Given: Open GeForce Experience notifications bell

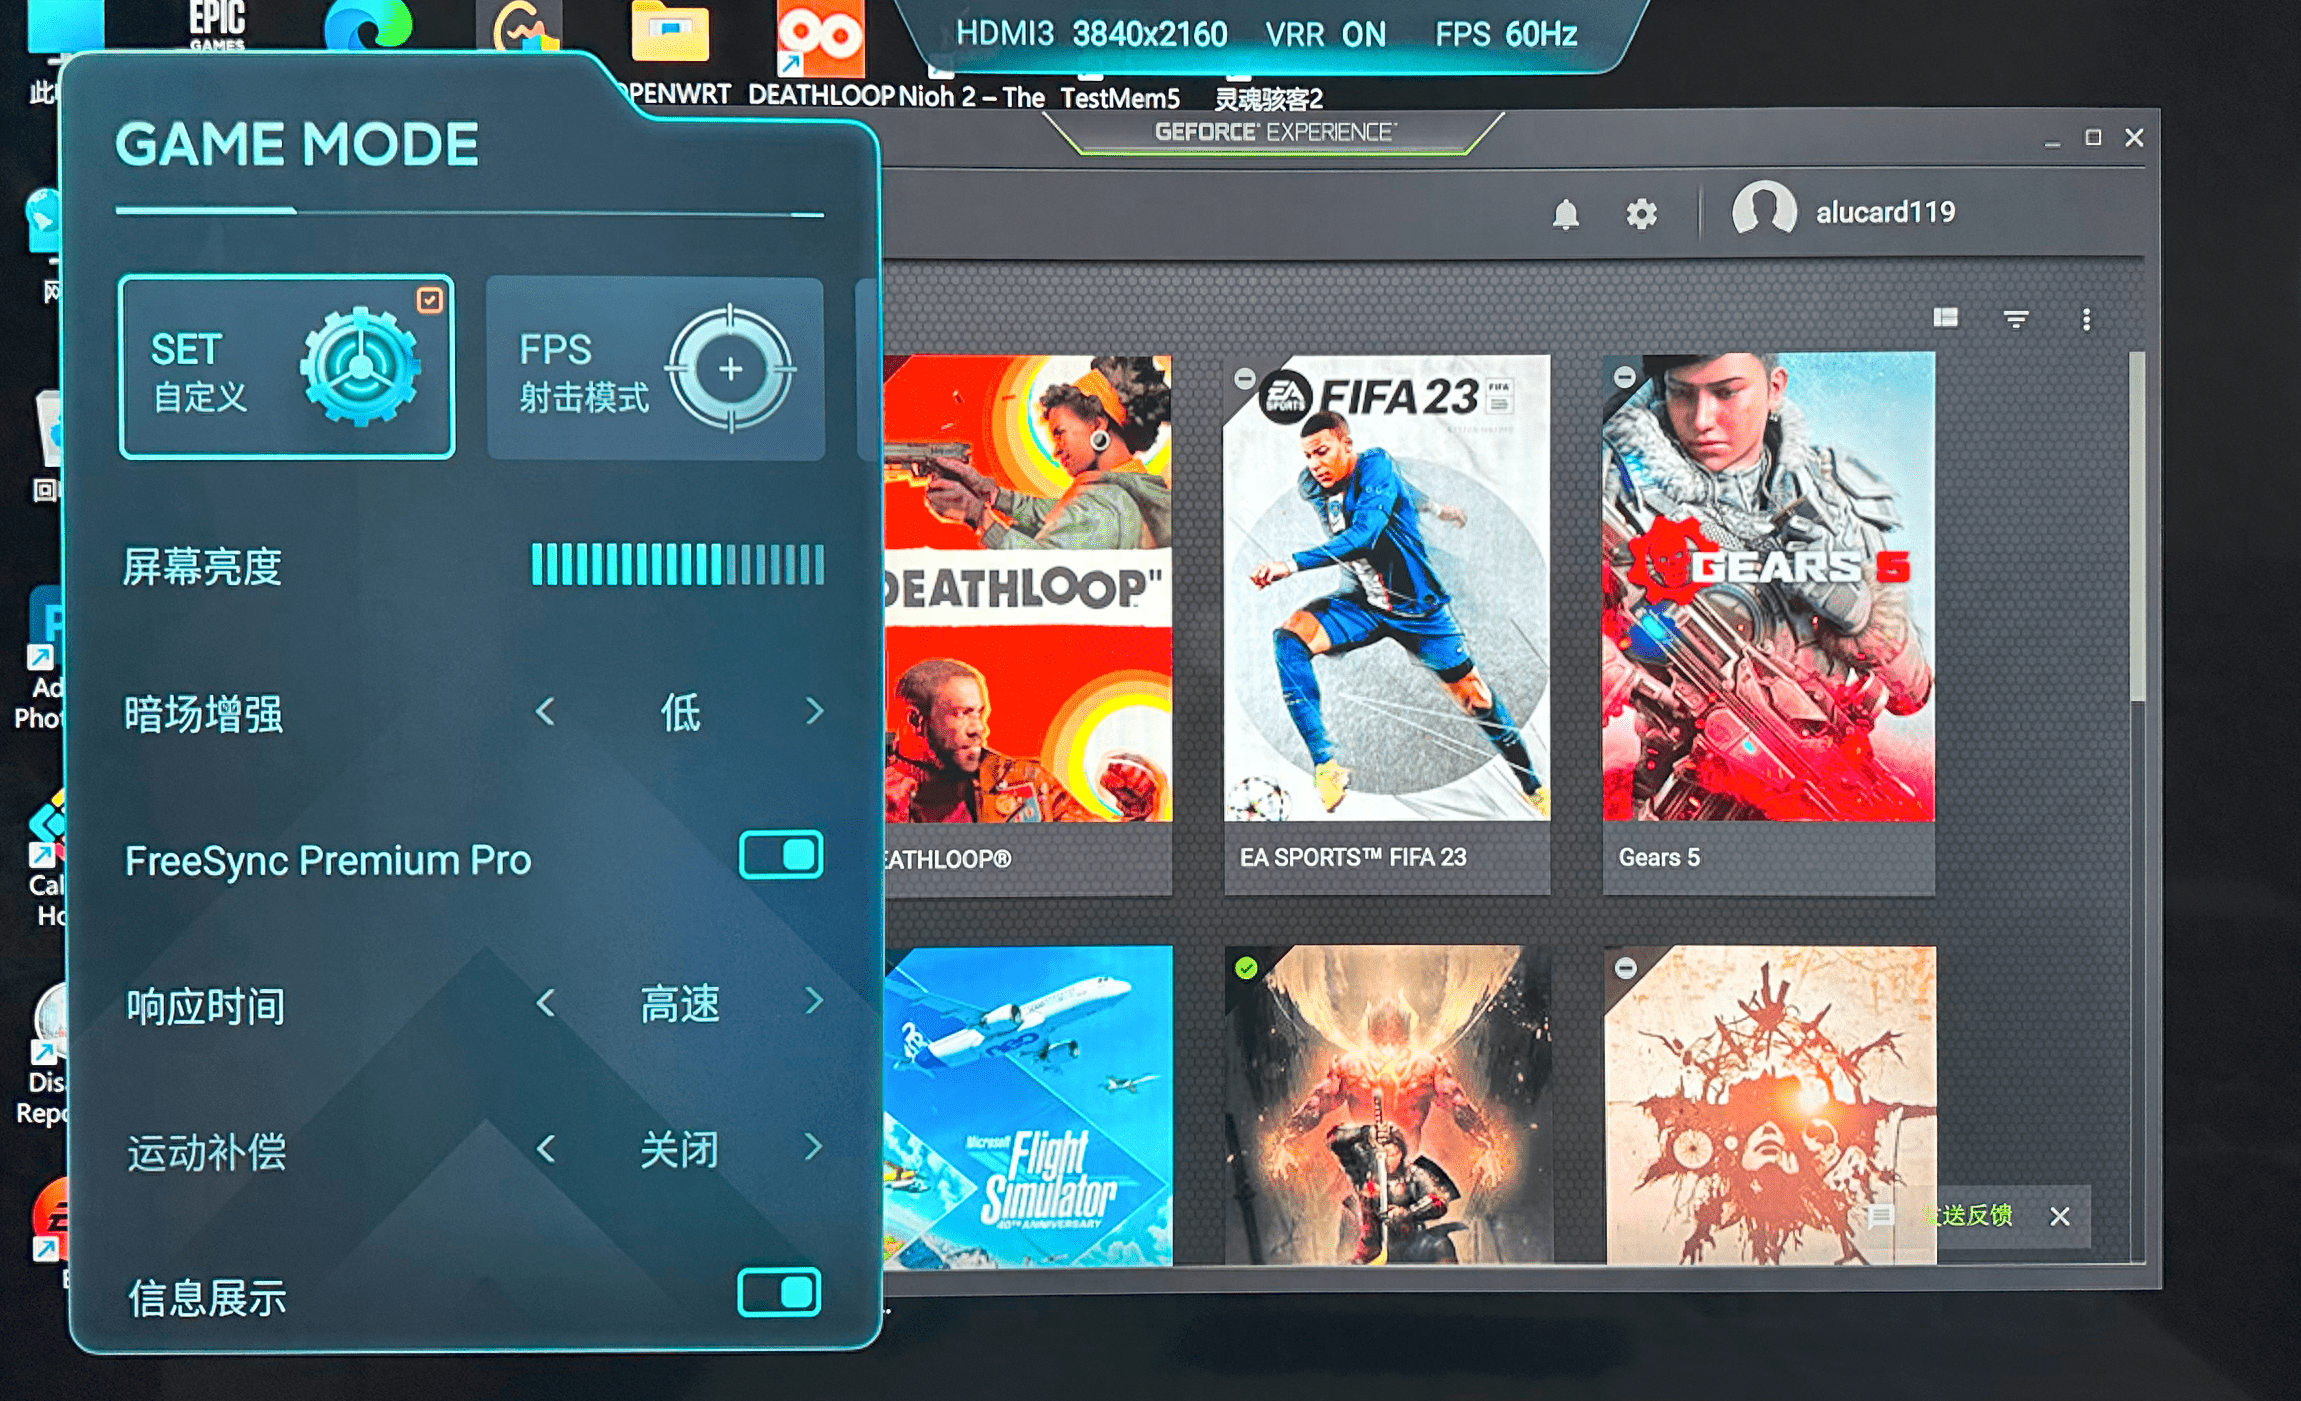Looking at the screenshot, I should click(1566, 214).
